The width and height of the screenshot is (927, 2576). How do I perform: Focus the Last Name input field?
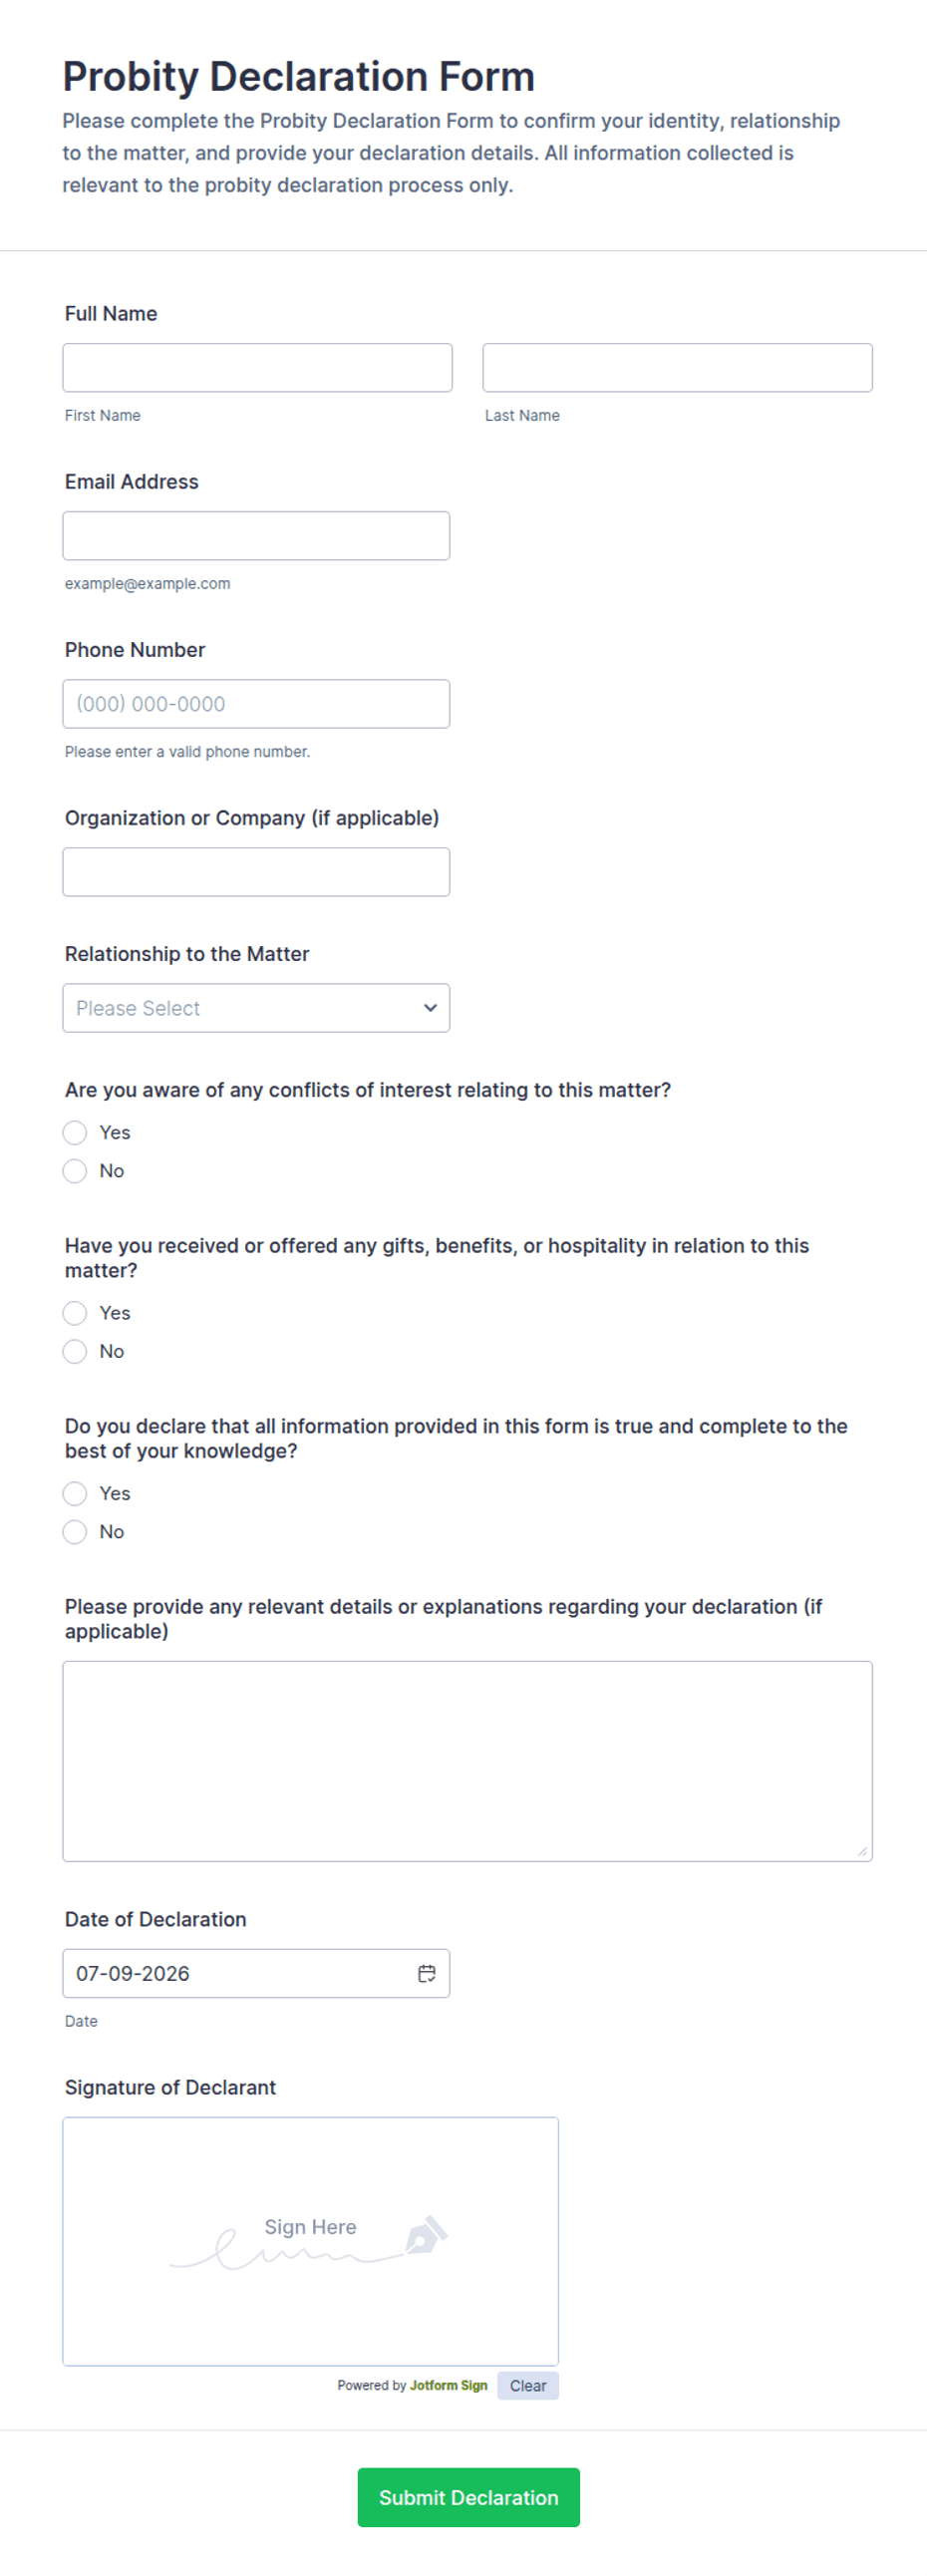click(x=677, y=368)
